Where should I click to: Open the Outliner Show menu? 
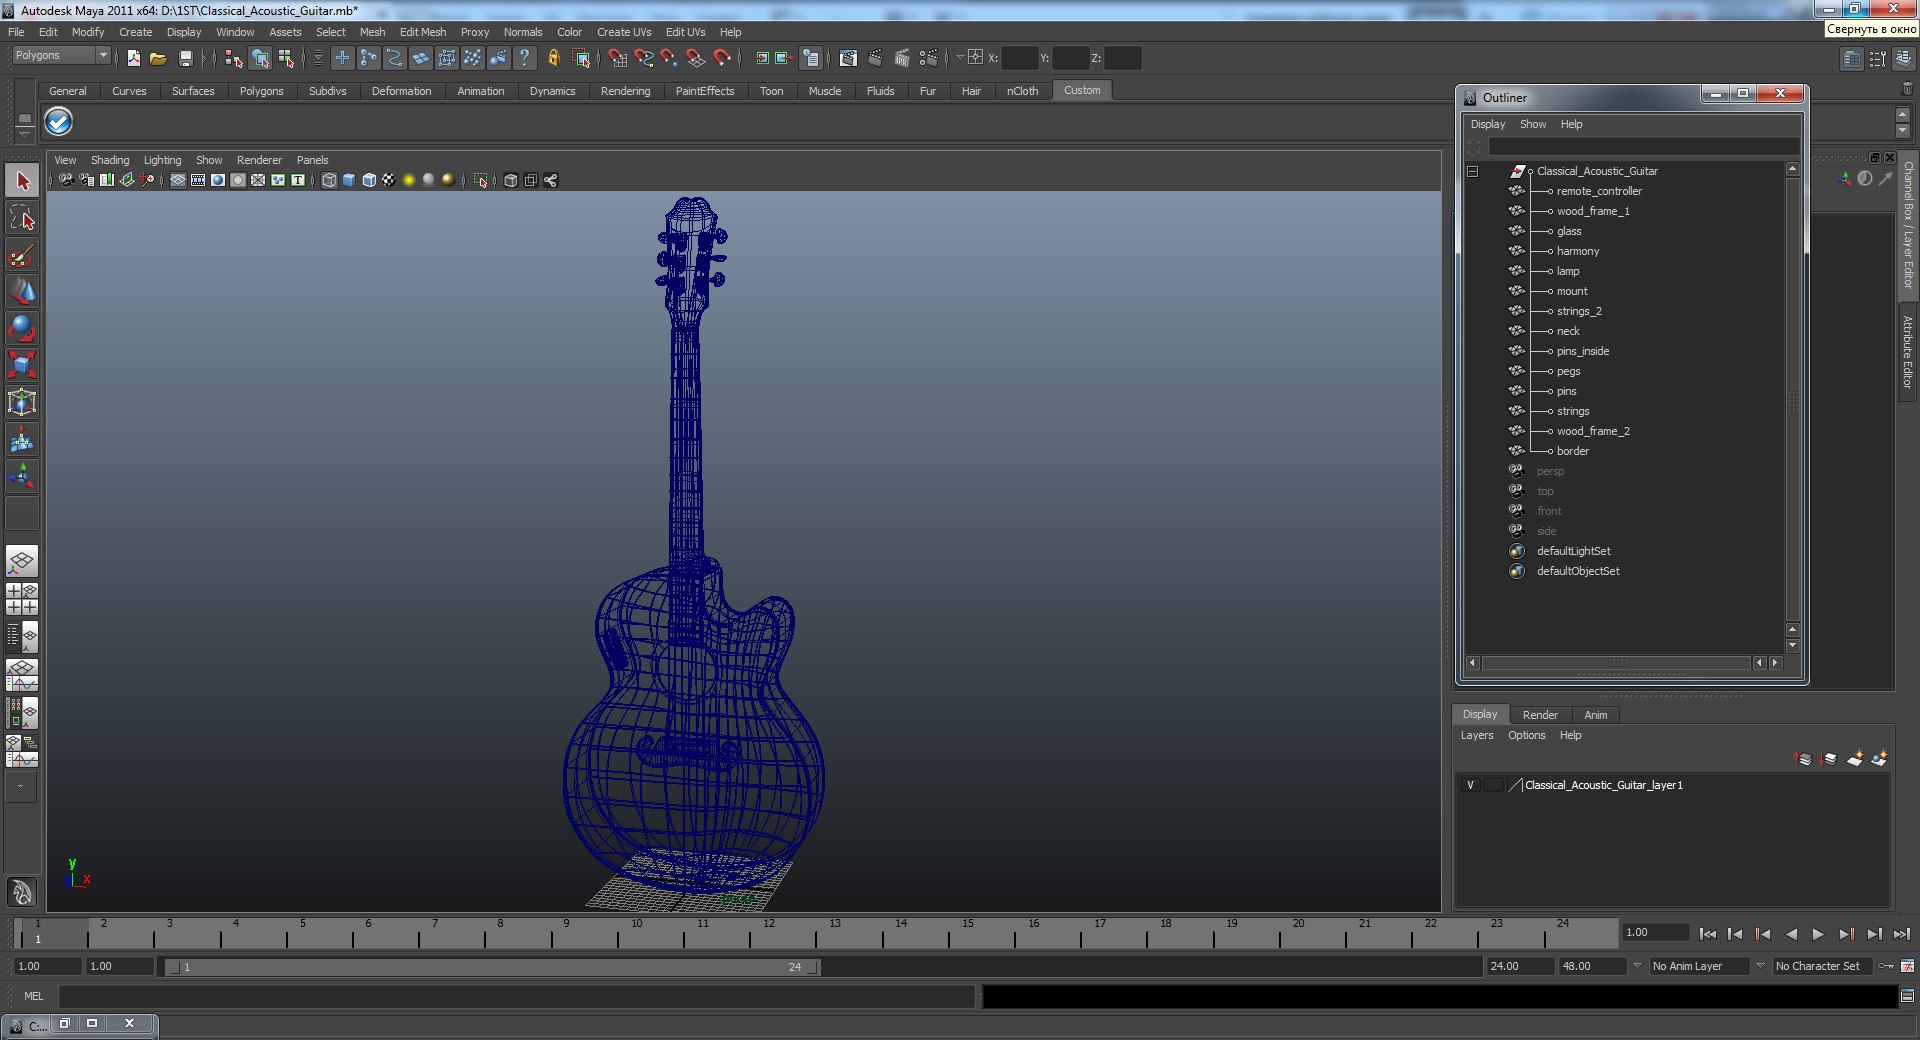(x=1533, y=124)
